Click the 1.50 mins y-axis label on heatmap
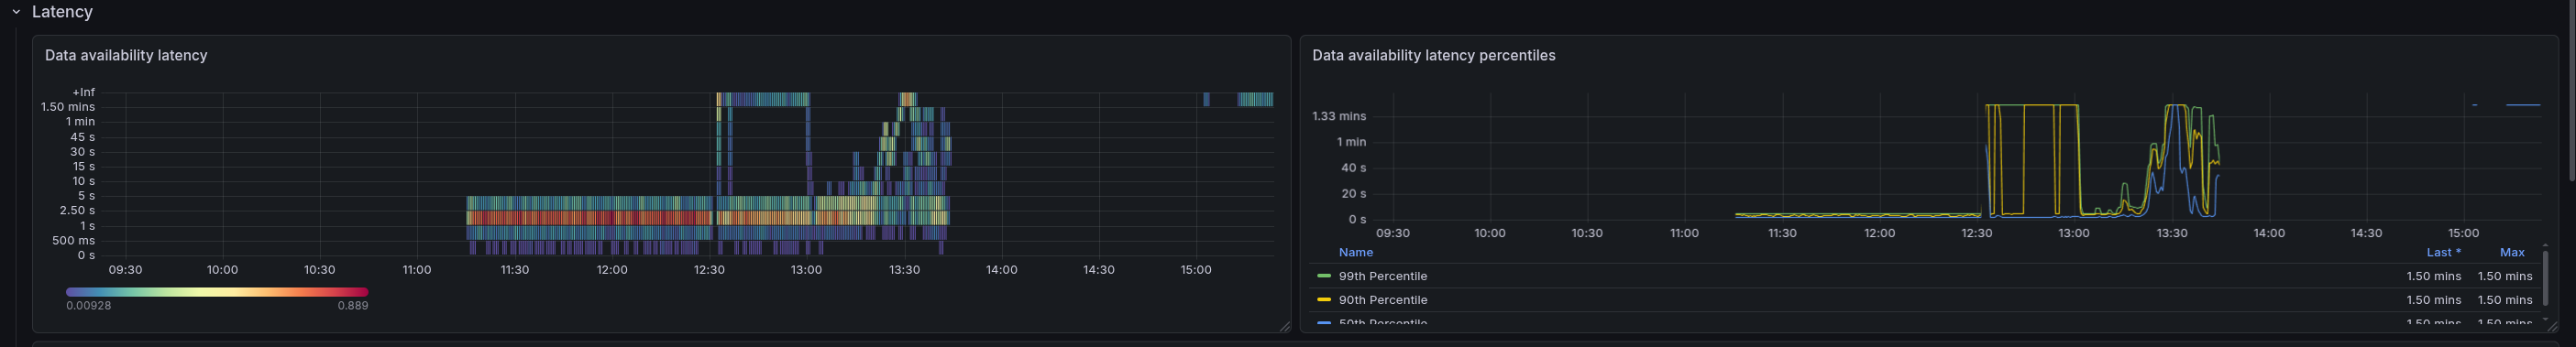This screenshot has height=347, width=2576. [x=68, y=107]
